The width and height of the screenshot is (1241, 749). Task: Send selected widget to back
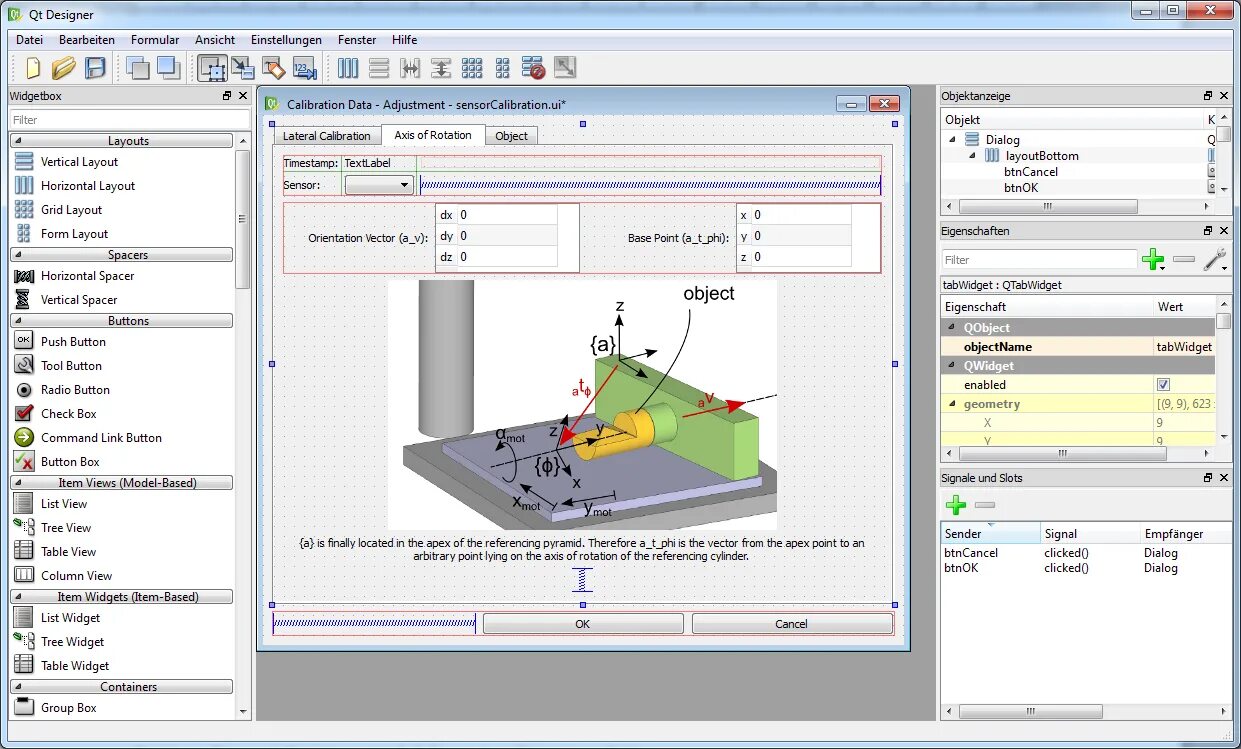click(x=137, y=68)
